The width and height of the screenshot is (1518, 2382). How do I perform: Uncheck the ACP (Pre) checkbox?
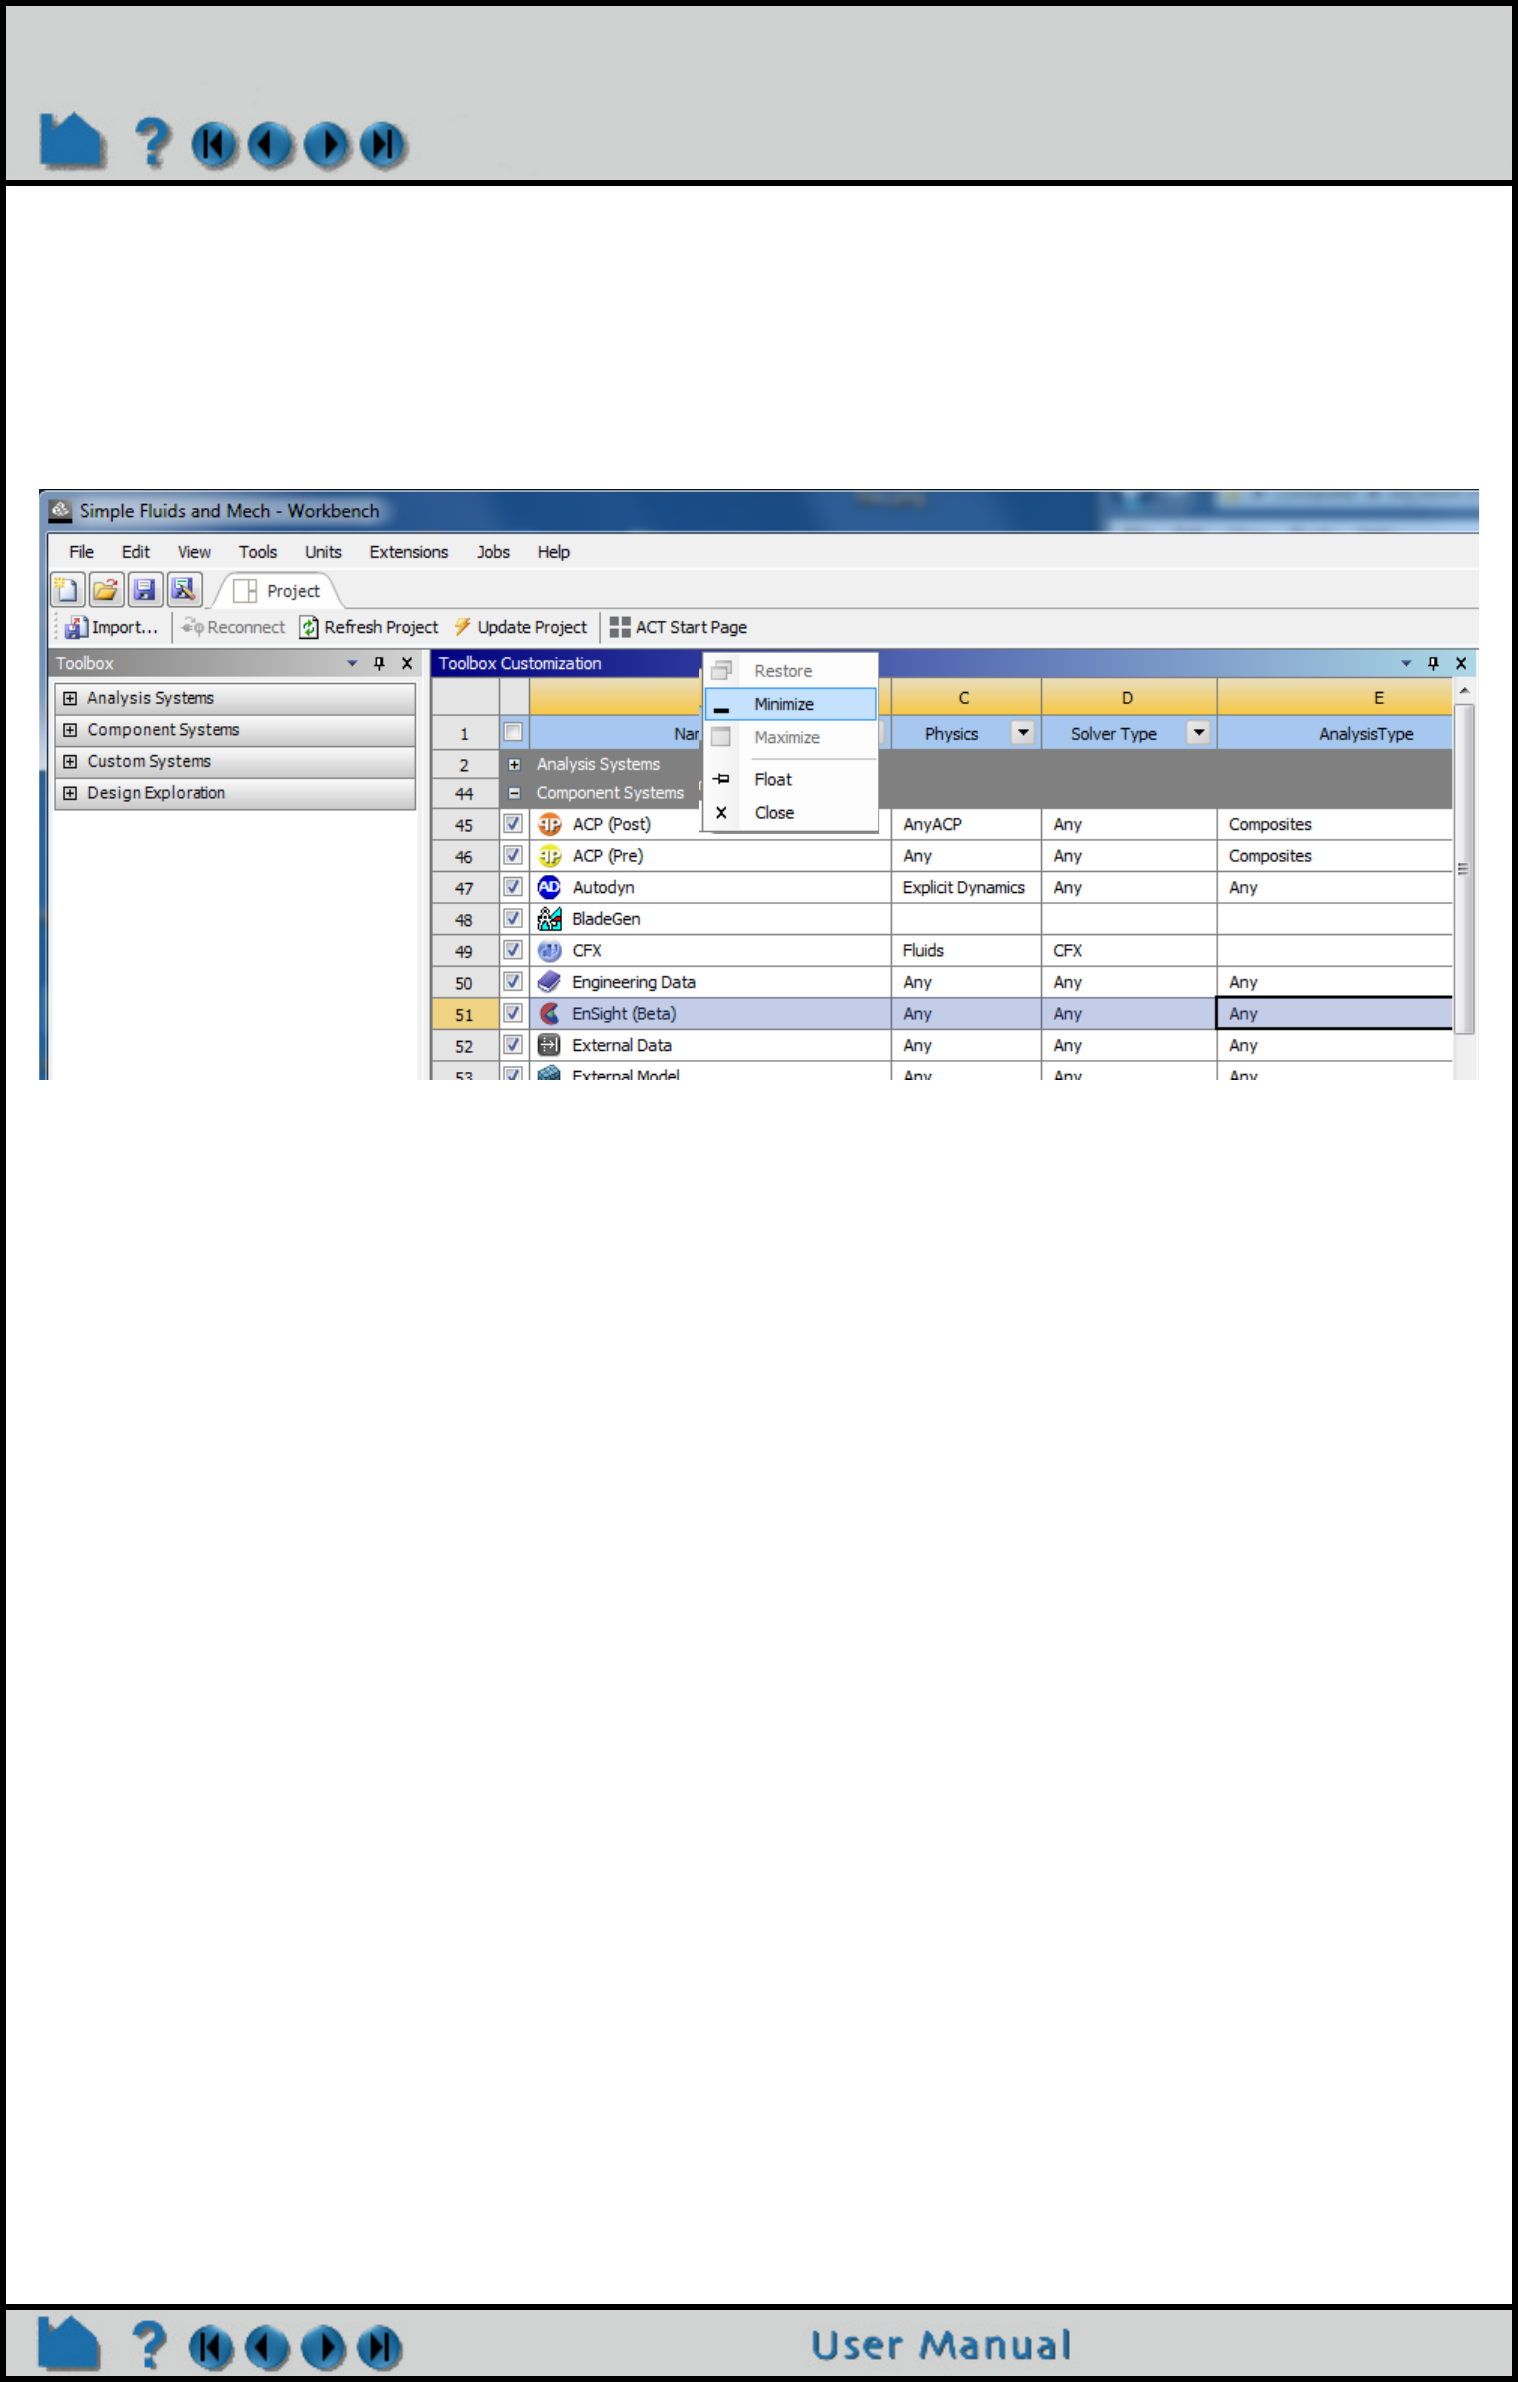513,856
